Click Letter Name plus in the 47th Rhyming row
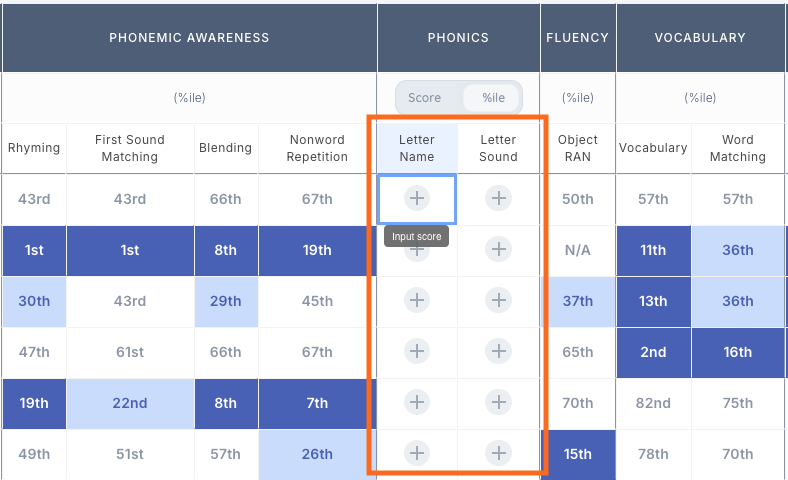This screenshot has height=480, width=788. (x=417, y=352)
